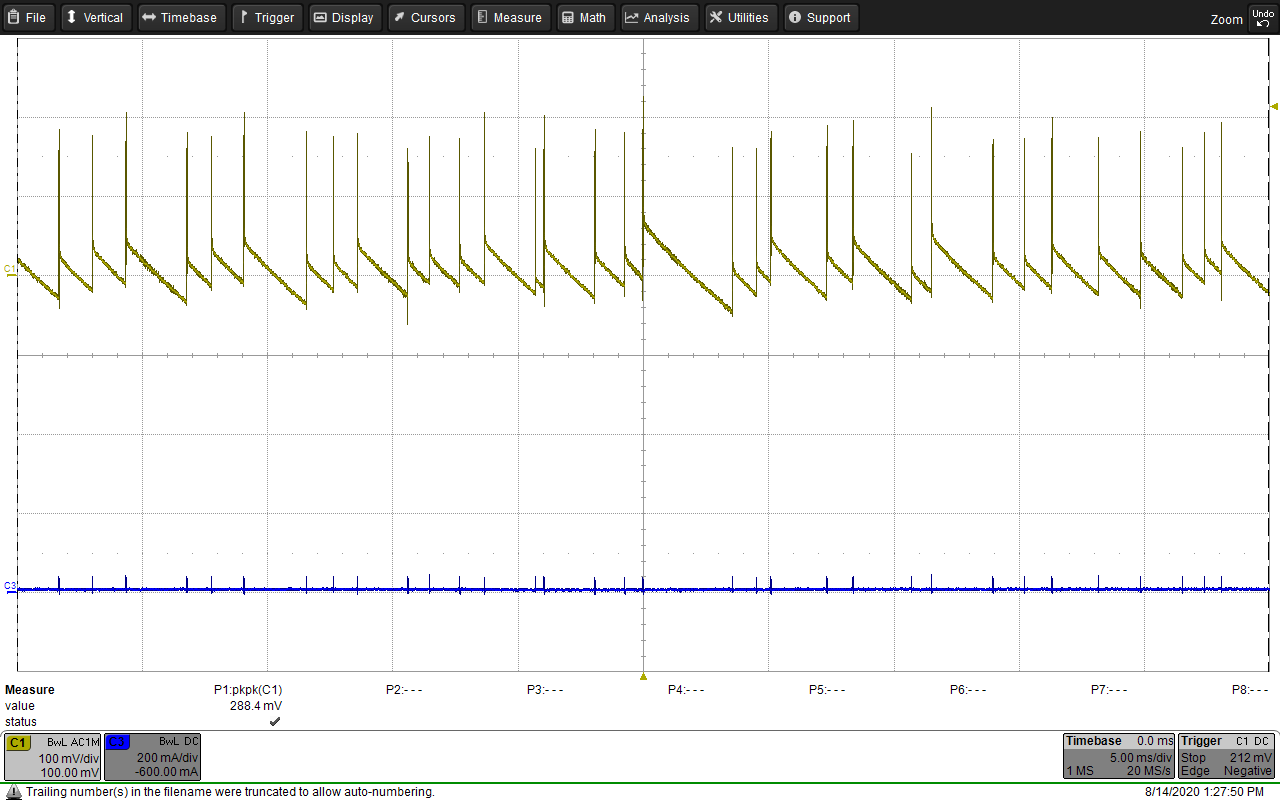
Task: Select the C3 ground level marker
Action: tap(10, 585)
